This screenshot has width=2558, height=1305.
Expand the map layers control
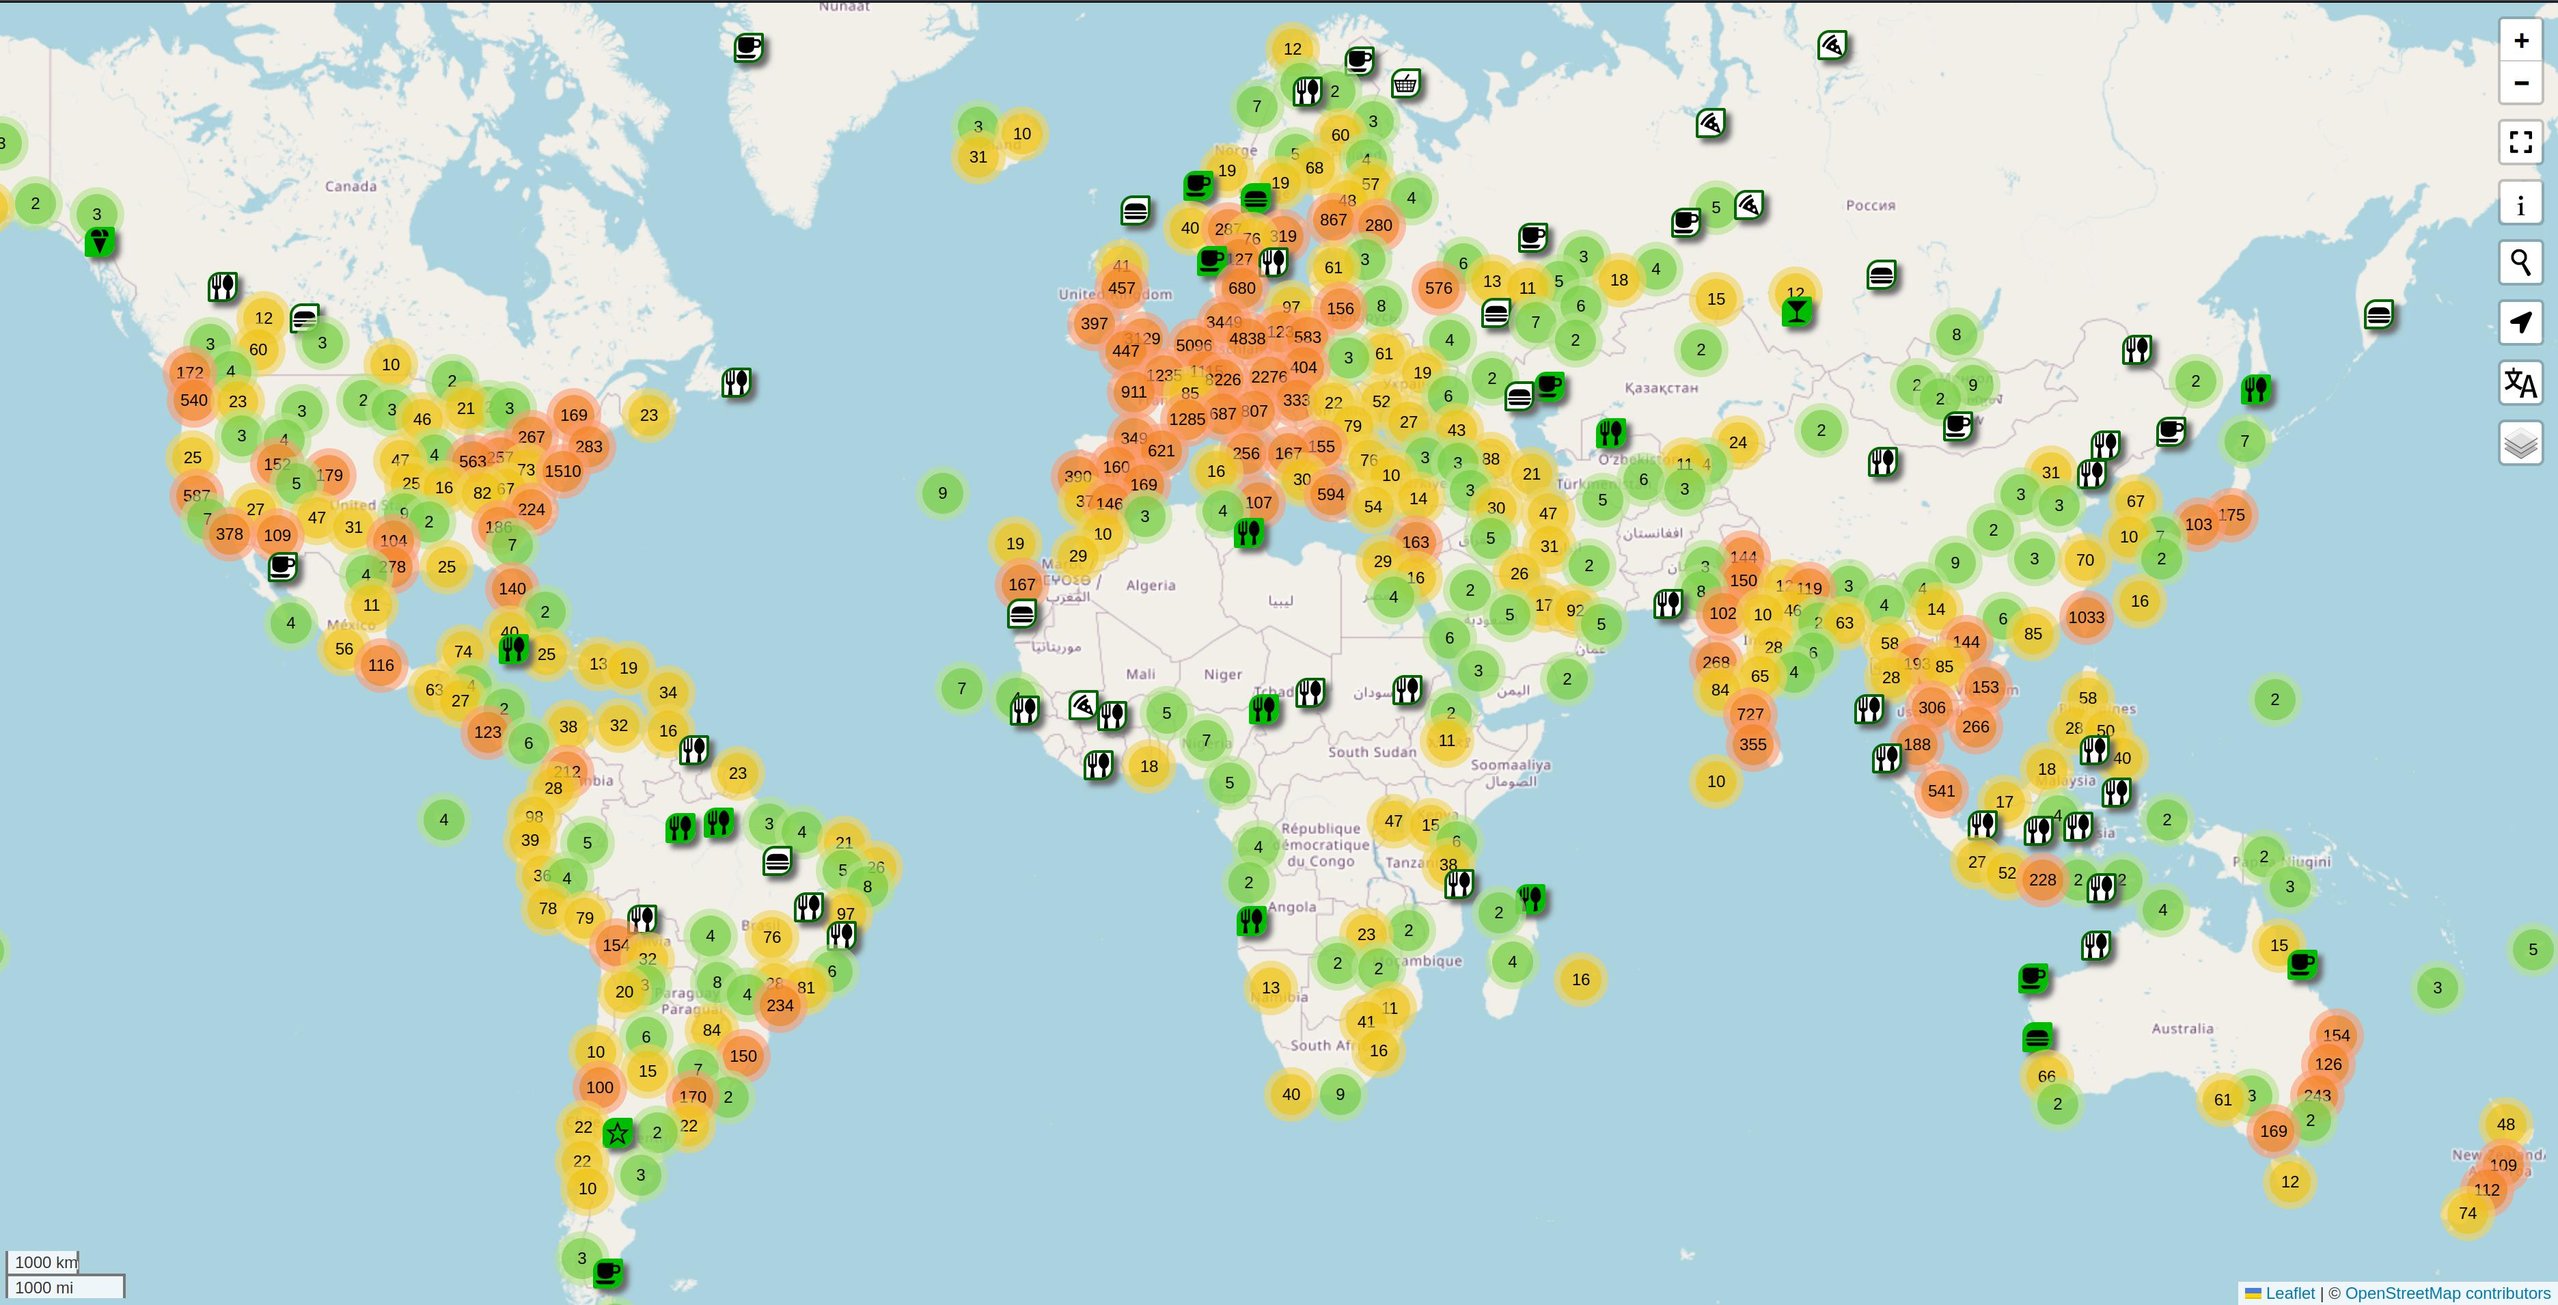(2520, 443)
